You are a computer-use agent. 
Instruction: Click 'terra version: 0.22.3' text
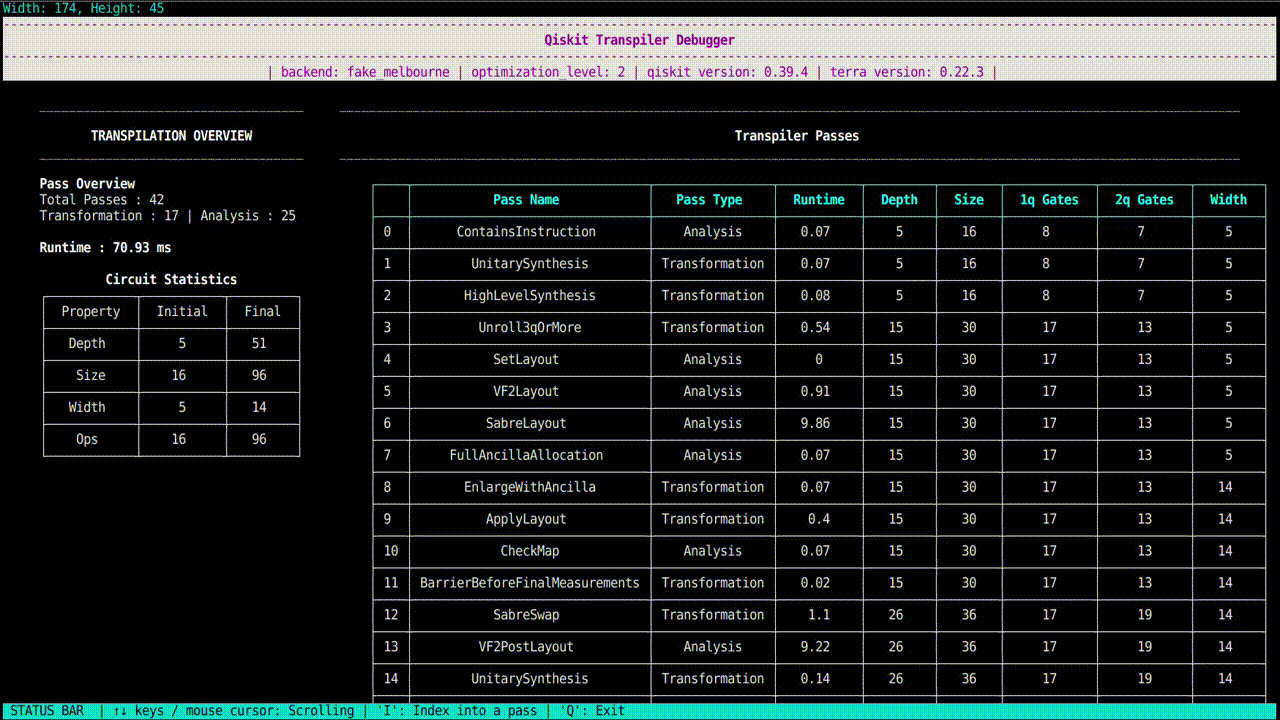907,72
